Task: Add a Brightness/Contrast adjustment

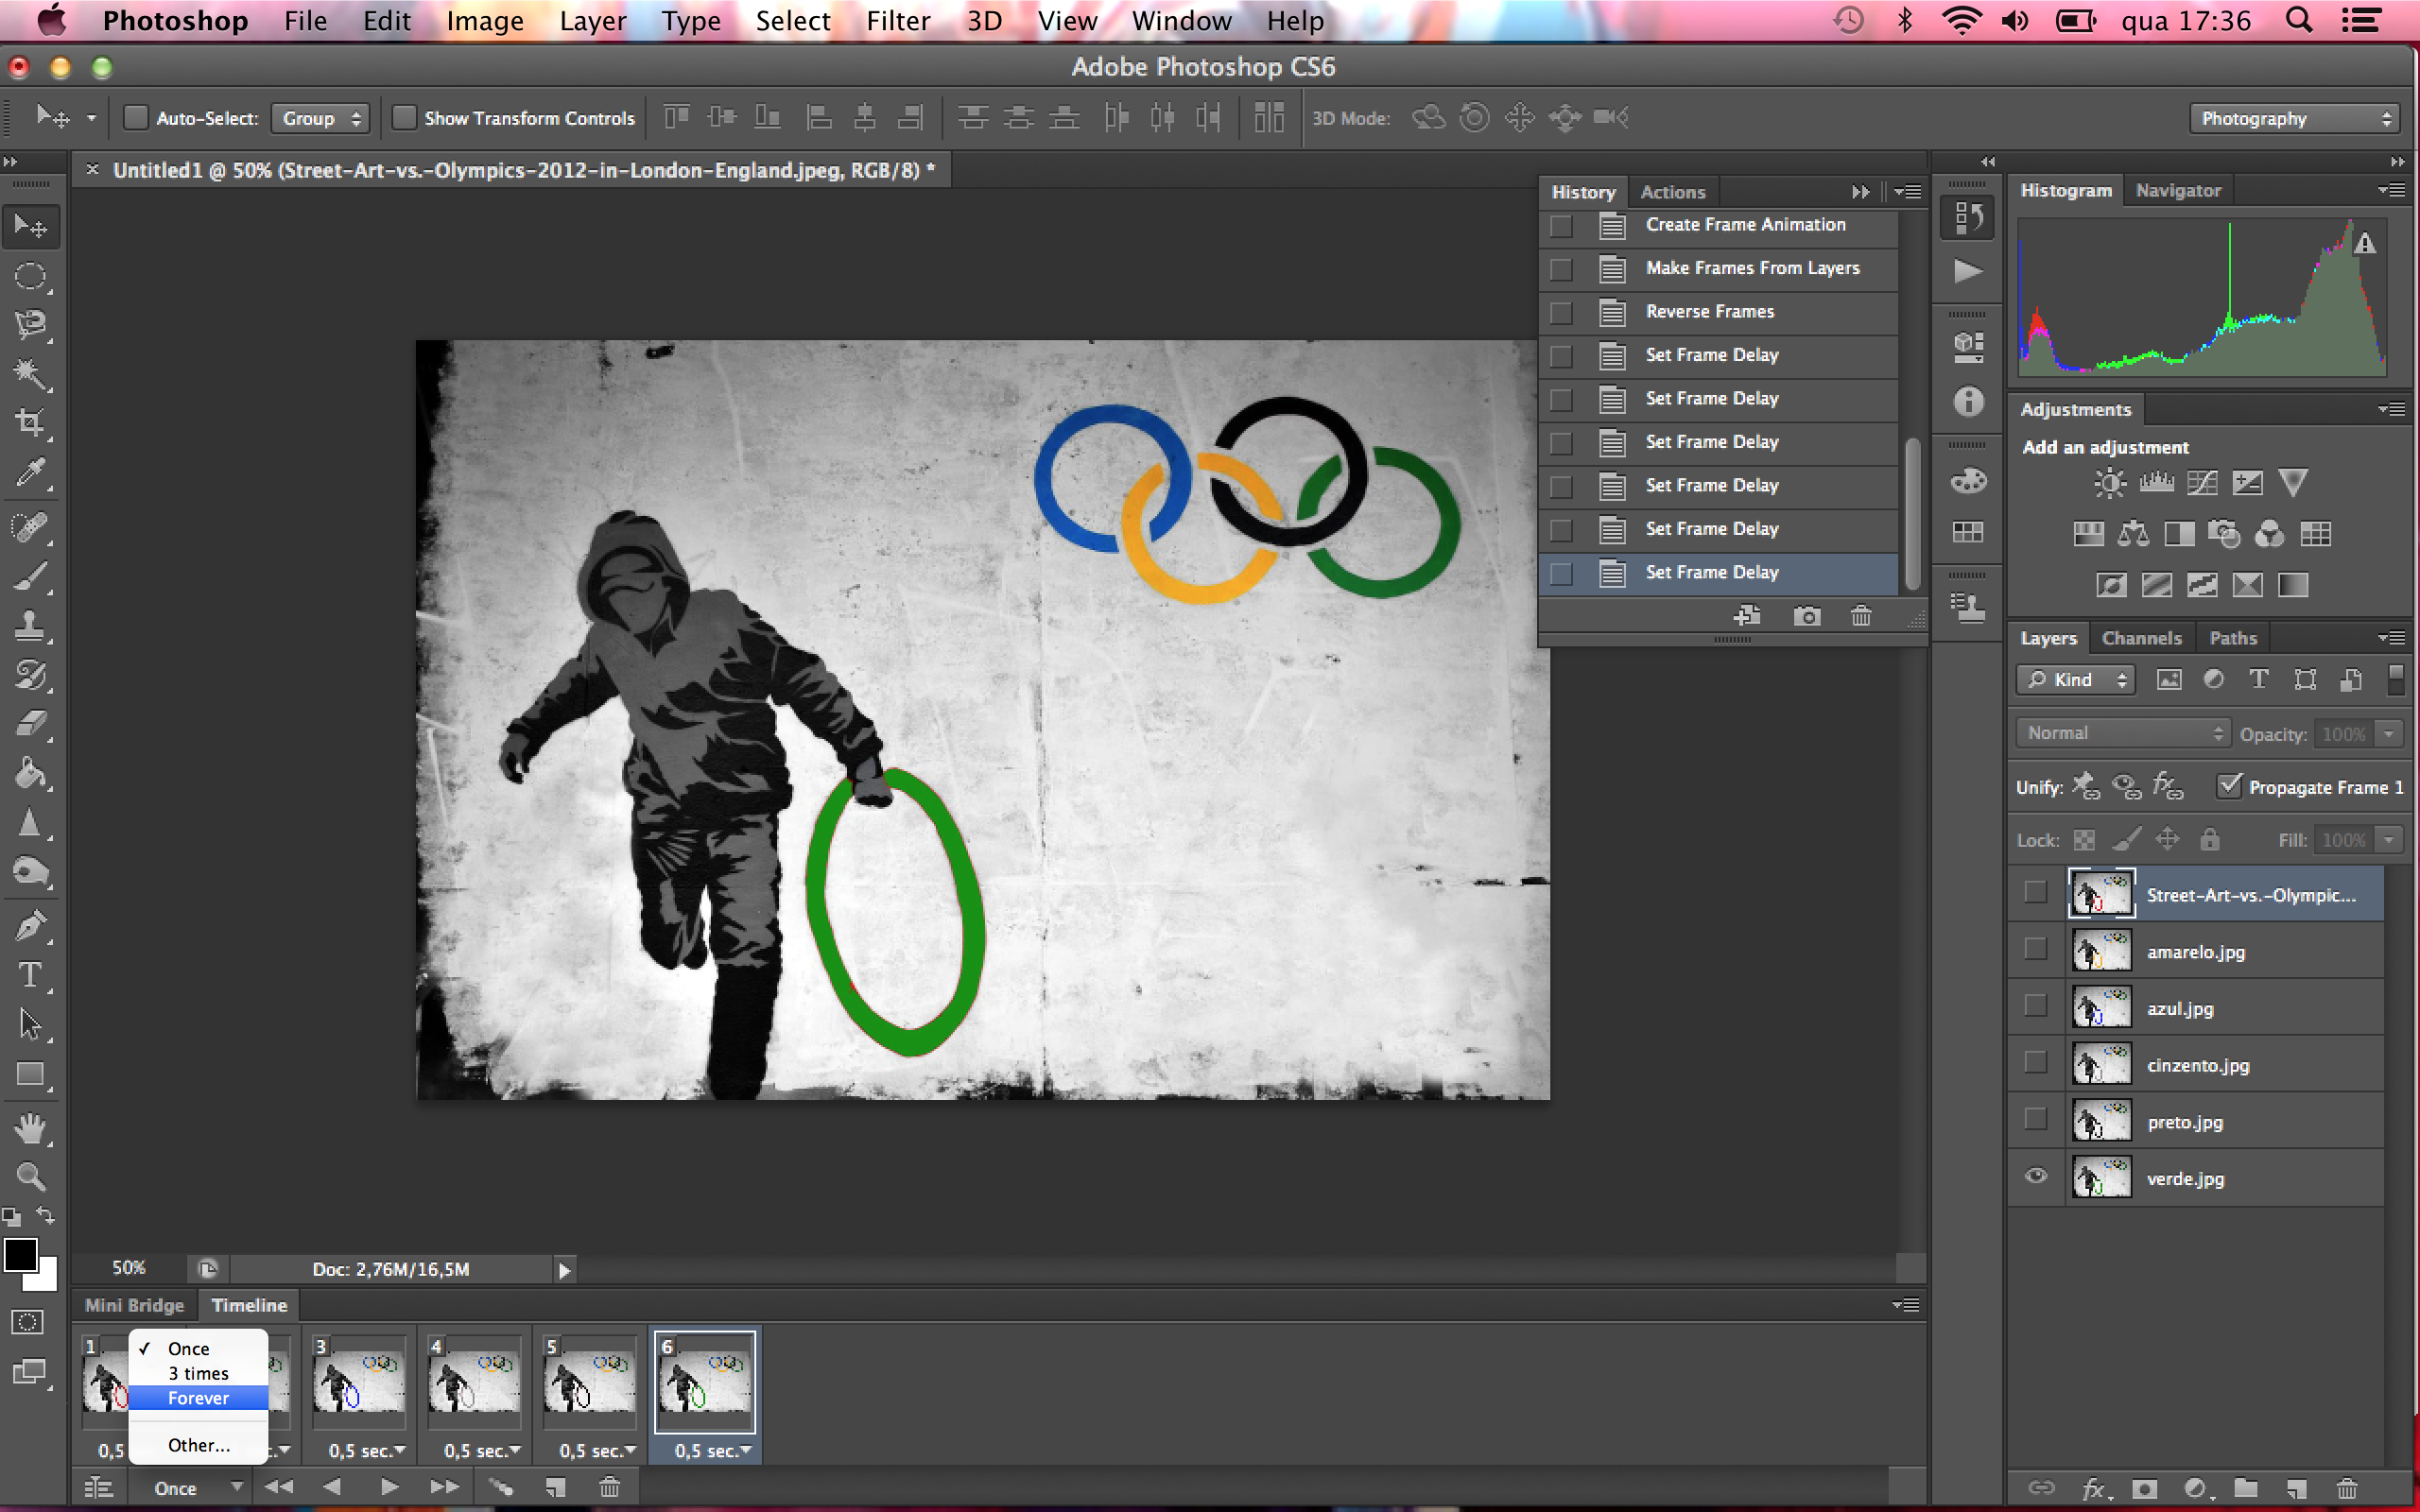Action: pos(2110,484)
